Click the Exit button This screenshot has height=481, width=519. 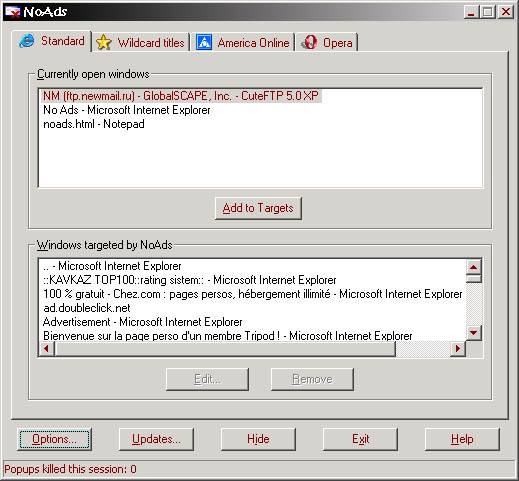point(360,439)
